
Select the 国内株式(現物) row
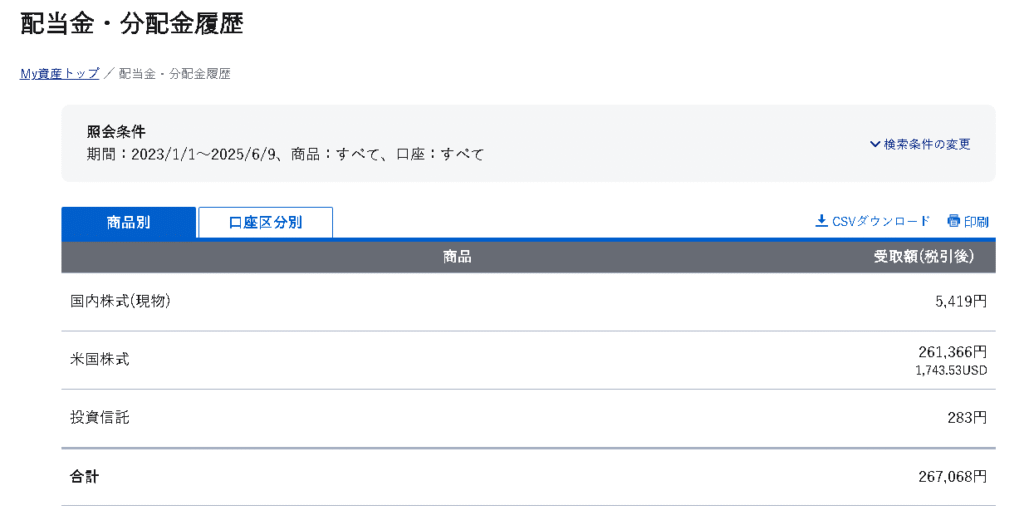(x=528, y=302)
